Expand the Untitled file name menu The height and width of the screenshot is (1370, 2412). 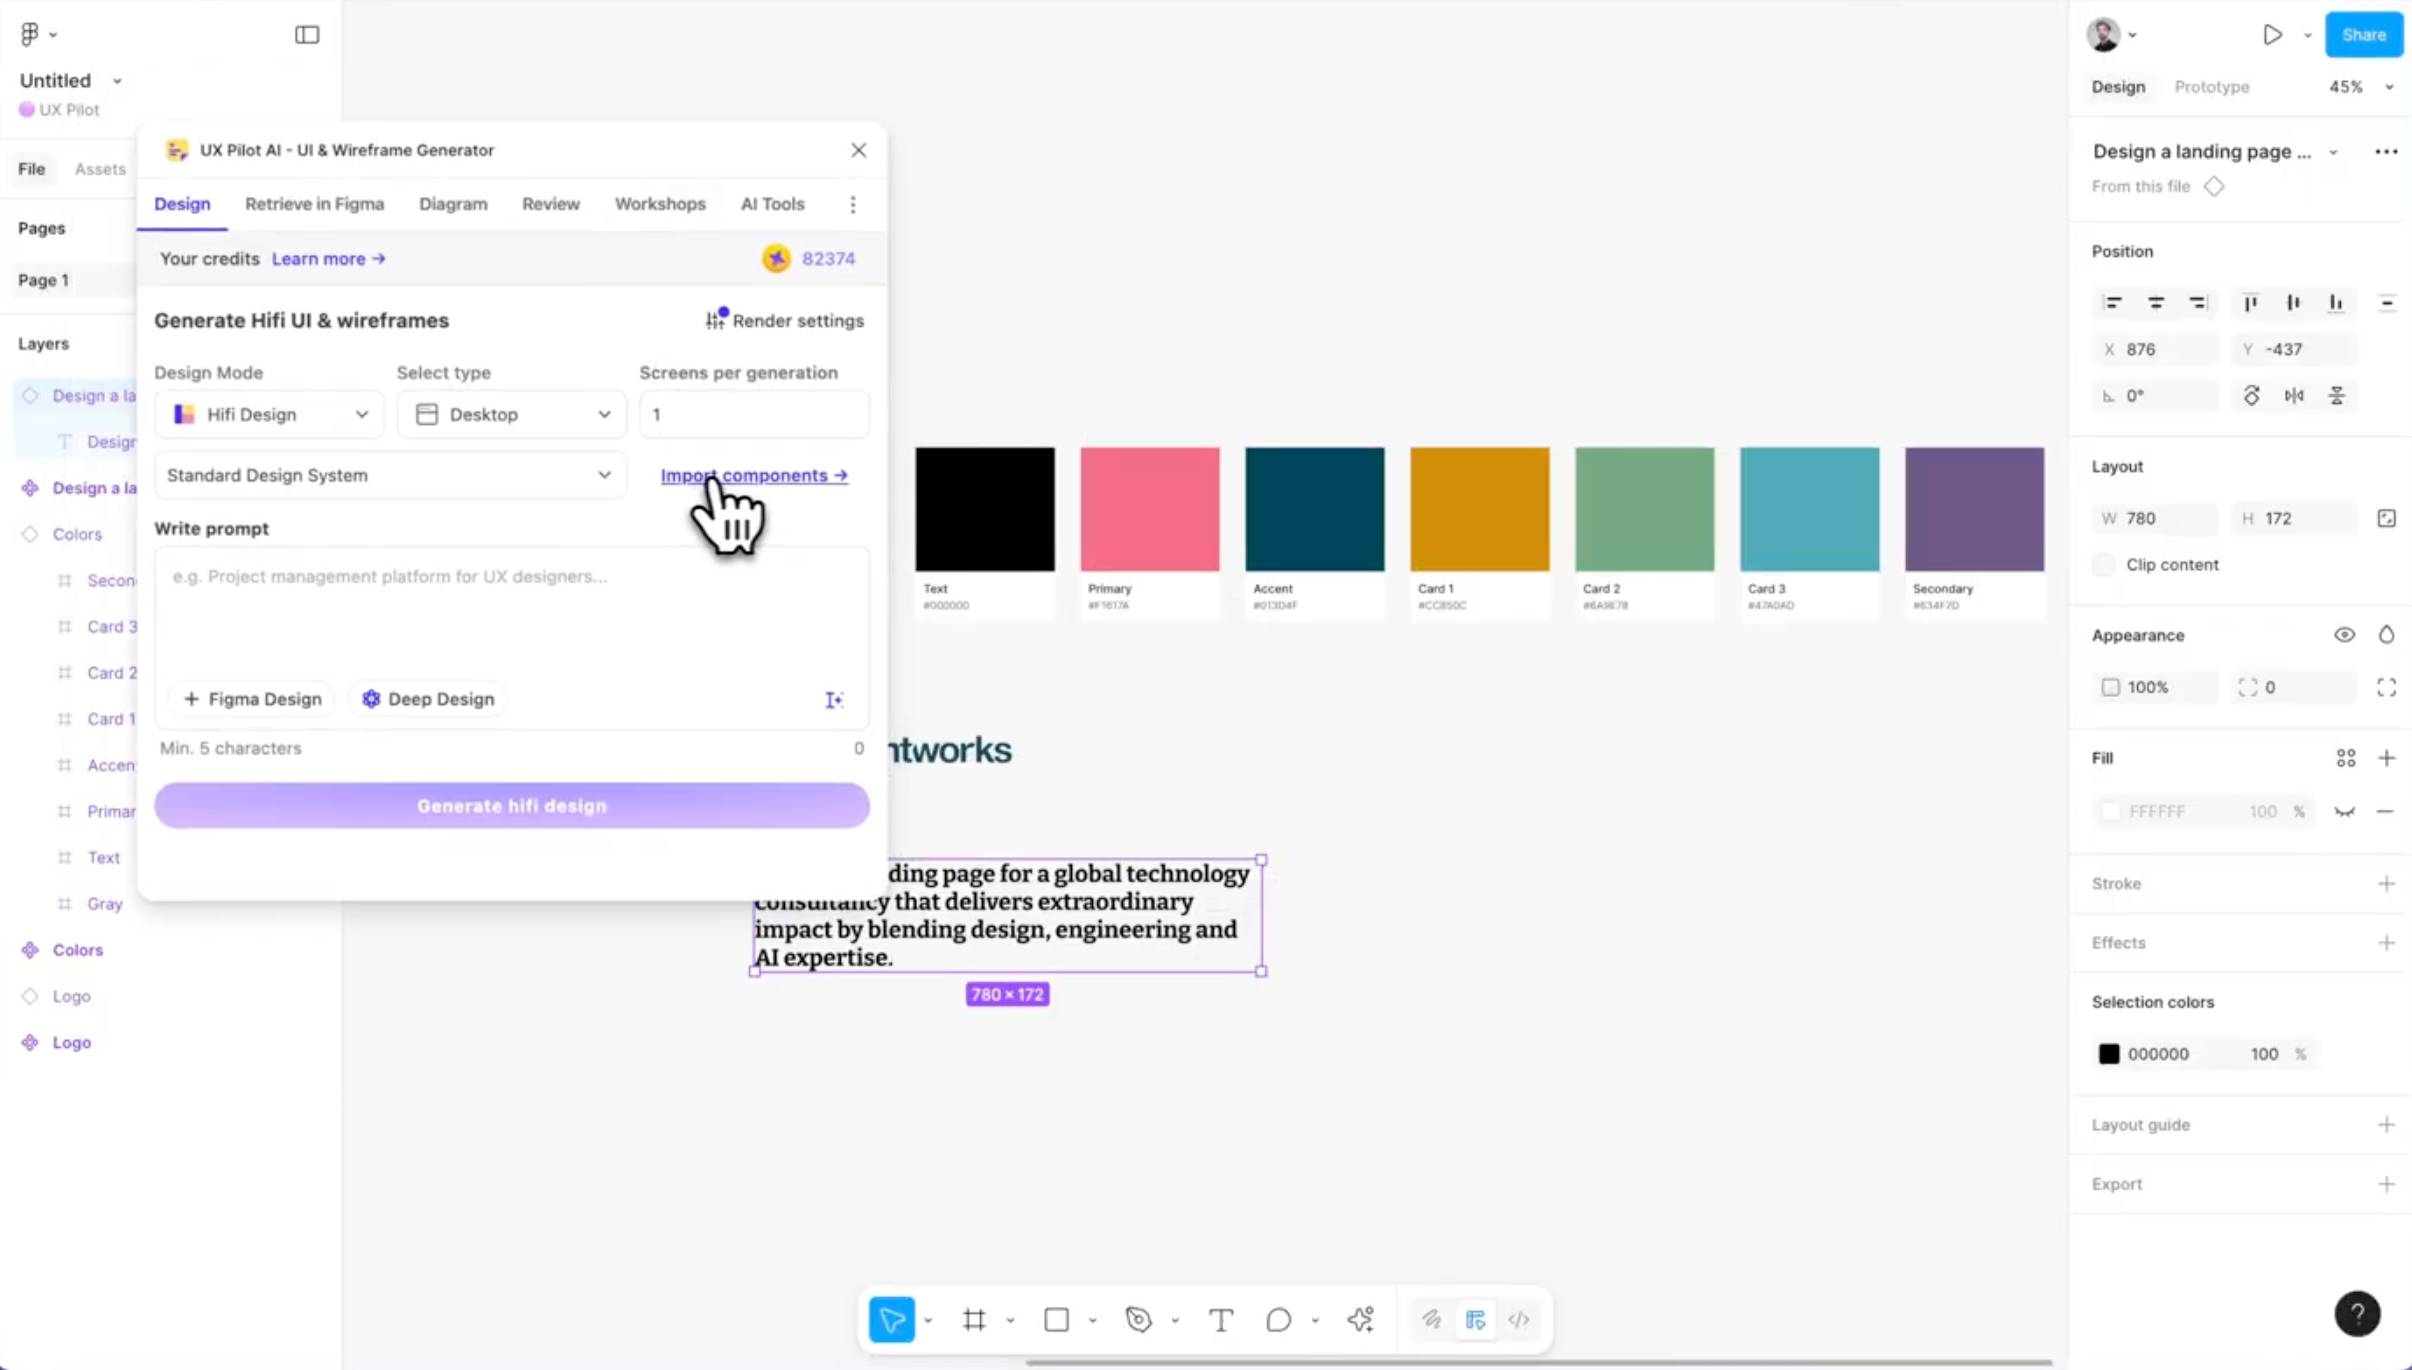pyautogui.click(x=117, y=81)
